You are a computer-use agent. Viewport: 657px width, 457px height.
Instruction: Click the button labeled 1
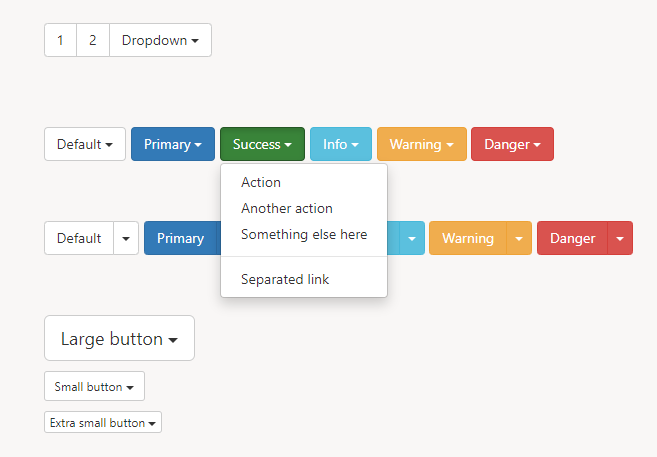(x=60, y=40)
